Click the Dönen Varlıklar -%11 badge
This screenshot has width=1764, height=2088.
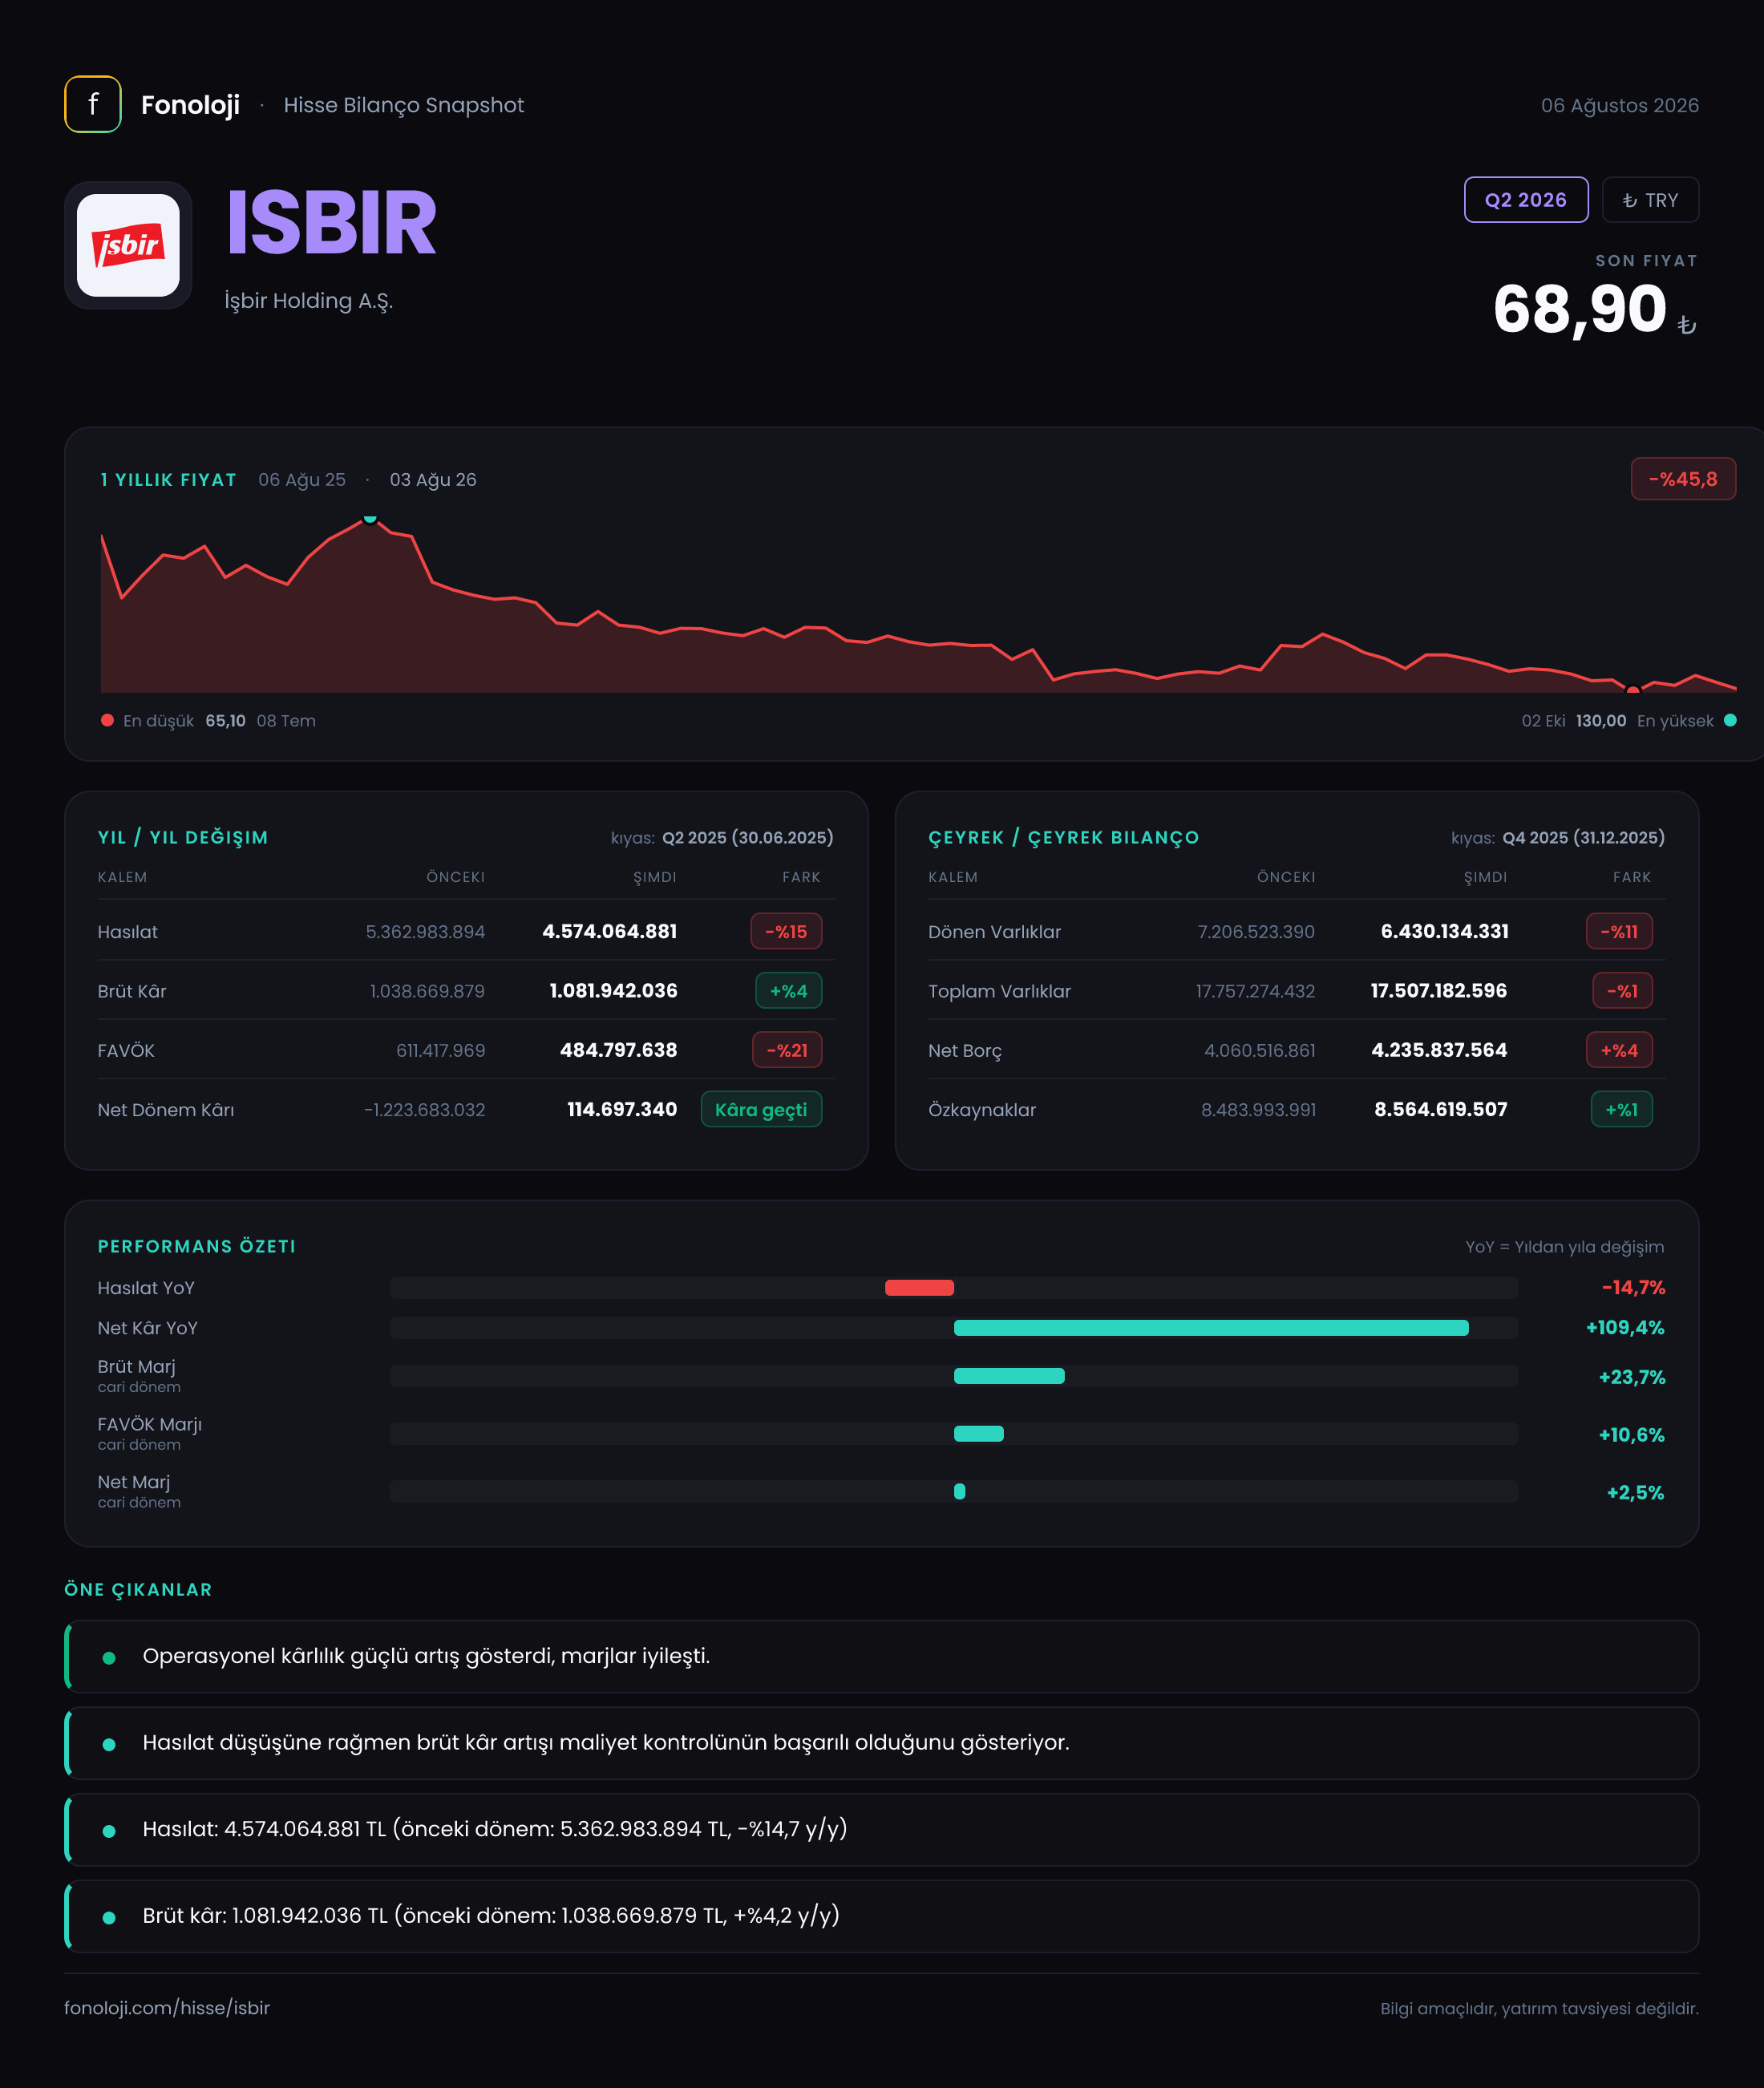[1619, 931]
